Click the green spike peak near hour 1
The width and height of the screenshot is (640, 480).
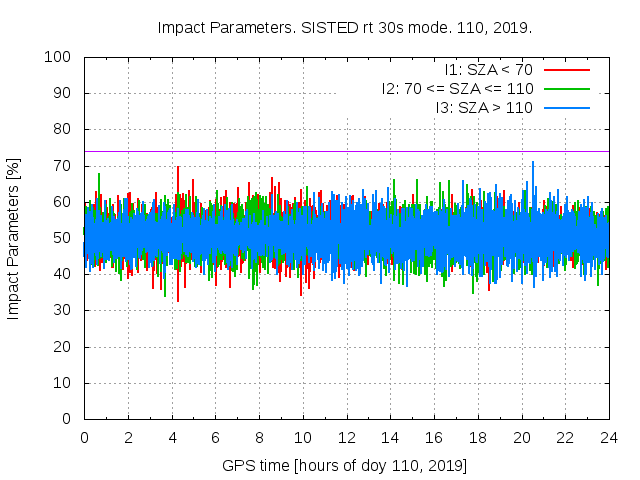(99, 176)
